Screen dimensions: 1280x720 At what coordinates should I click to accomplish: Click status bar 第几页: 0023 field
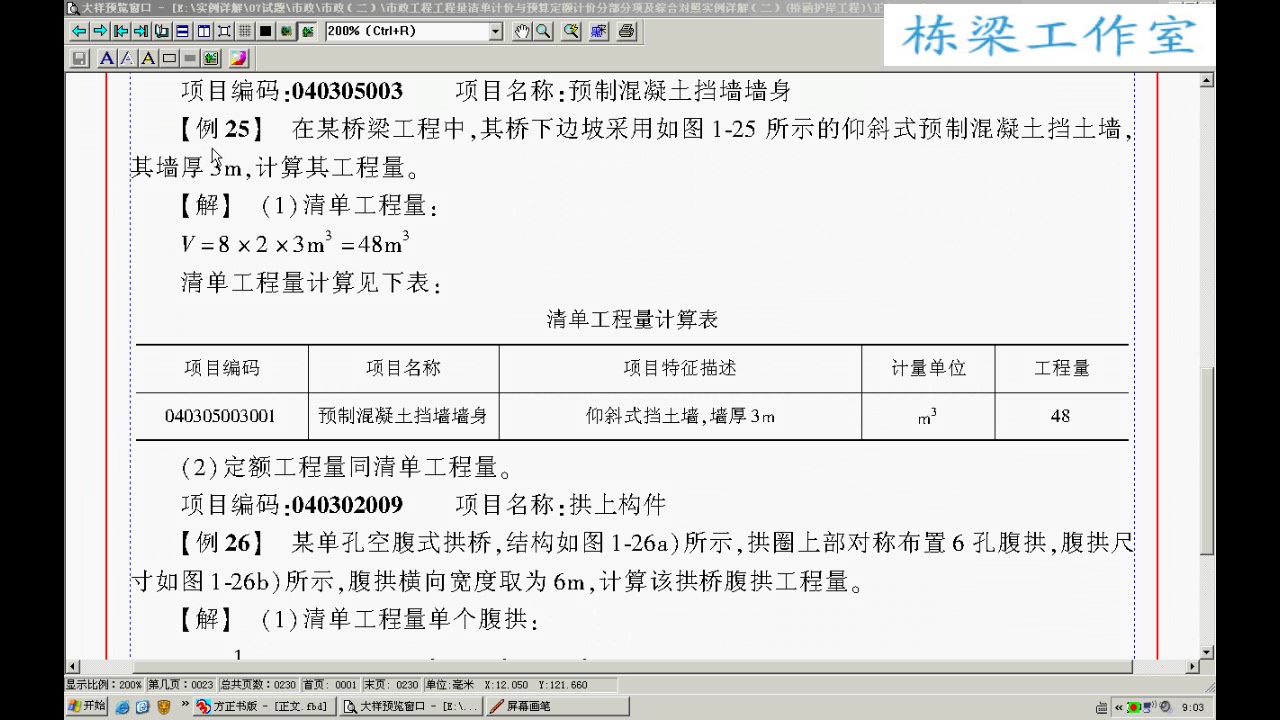click(182, 685)
